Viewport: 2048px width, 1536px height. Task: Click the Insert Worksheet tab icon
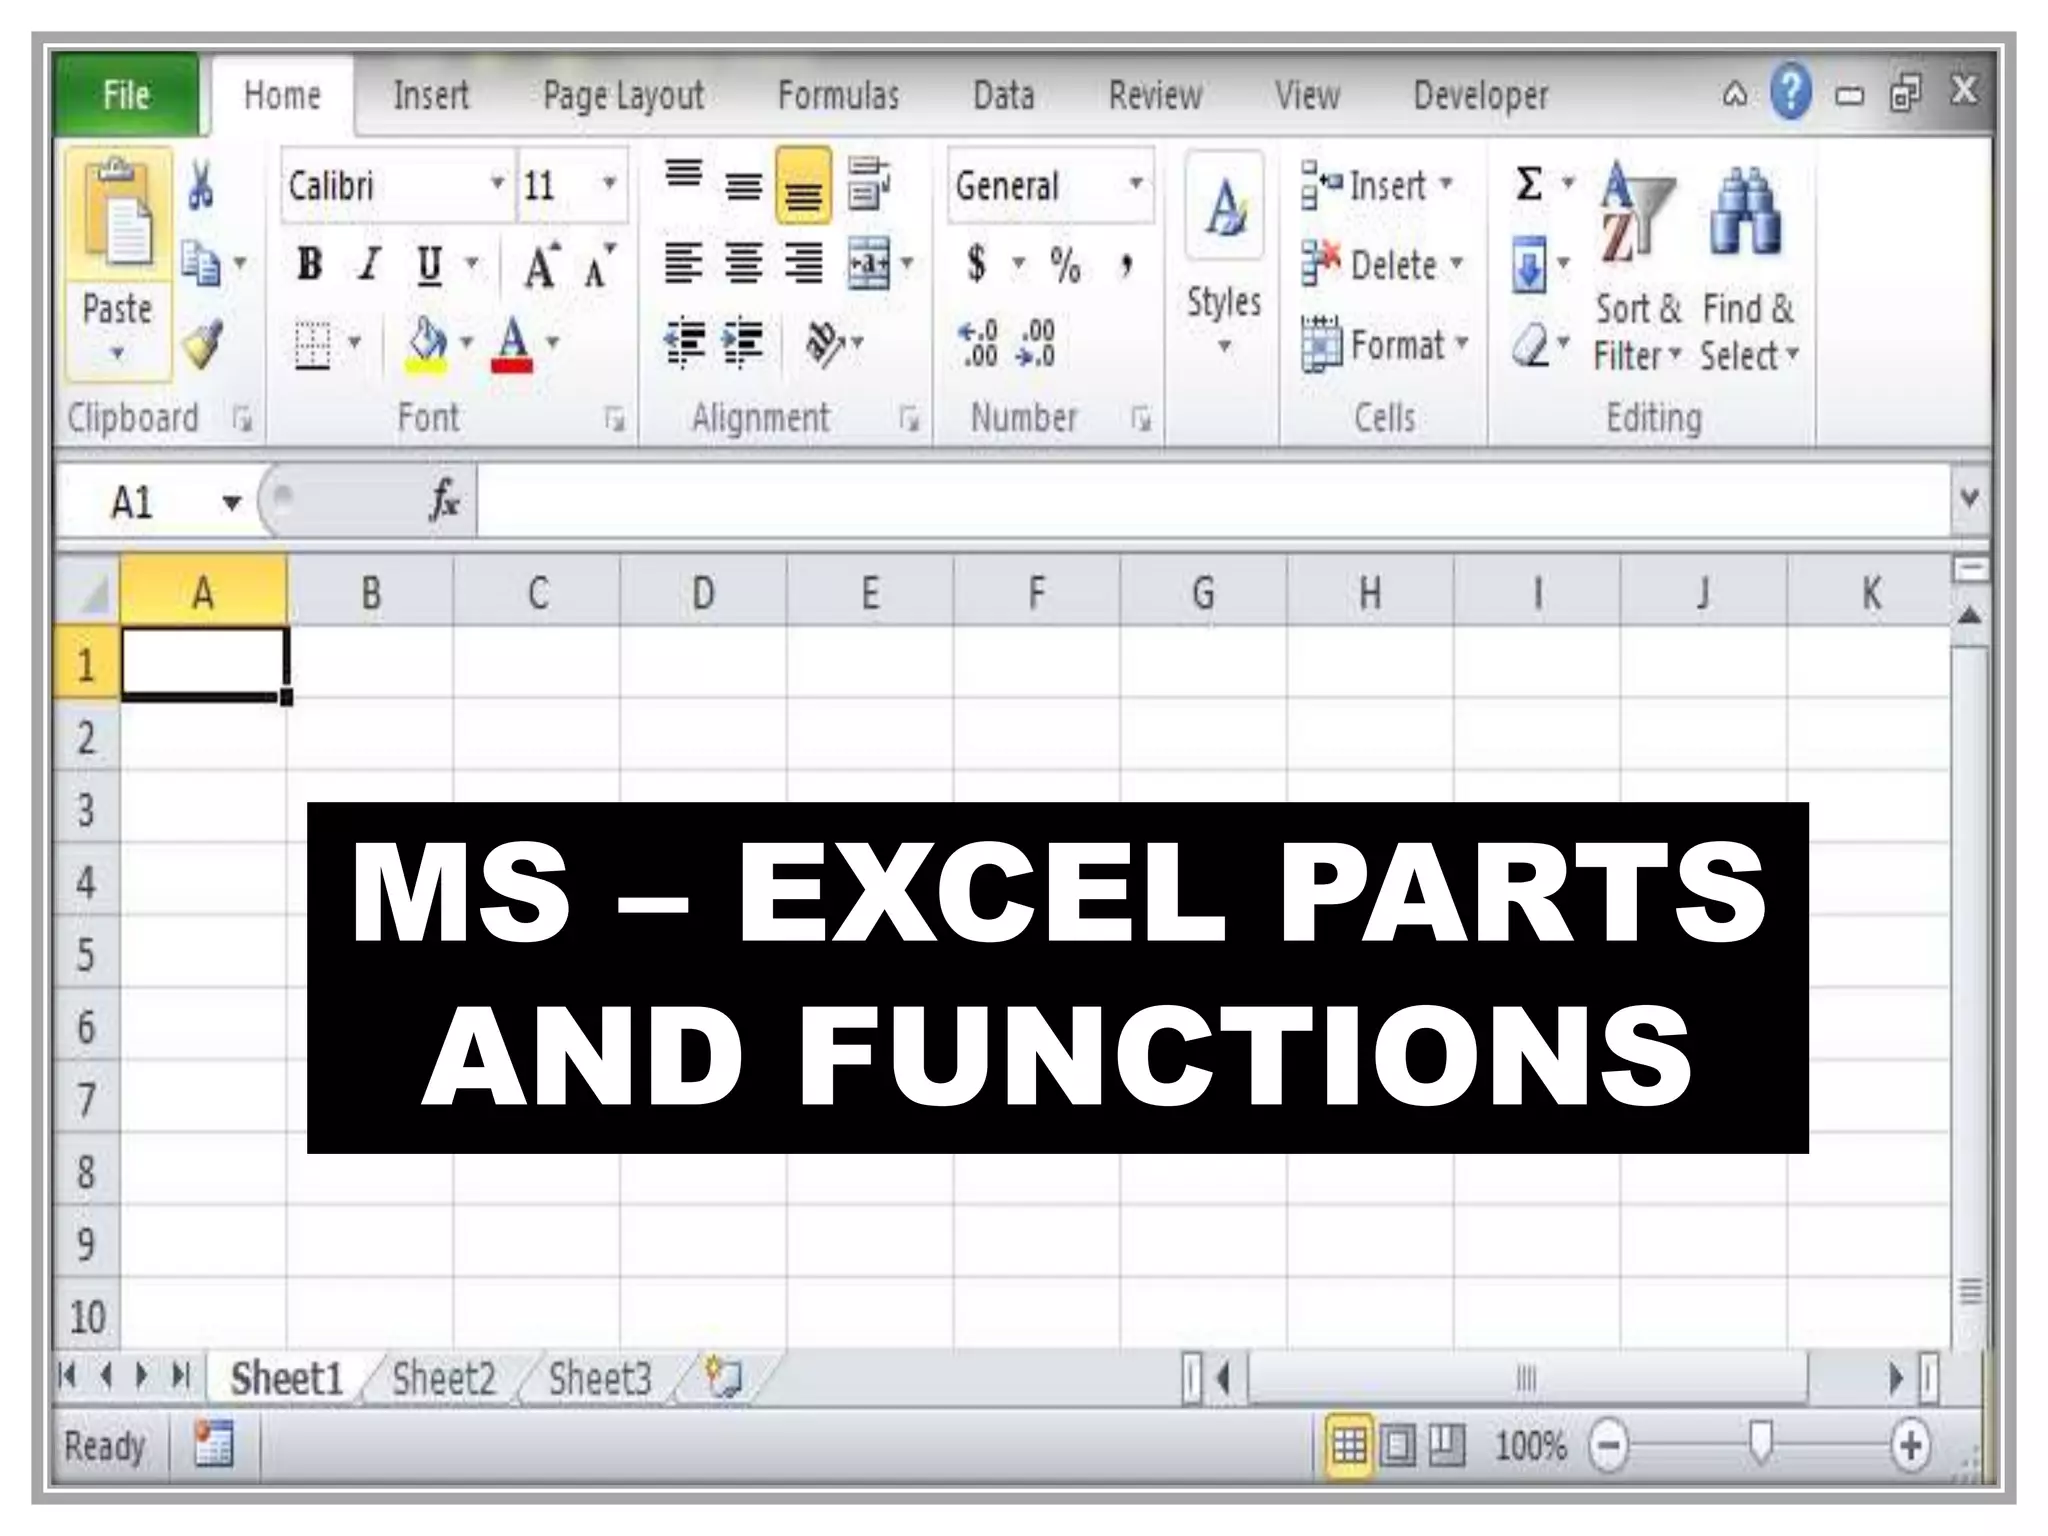coord(723,1378)
